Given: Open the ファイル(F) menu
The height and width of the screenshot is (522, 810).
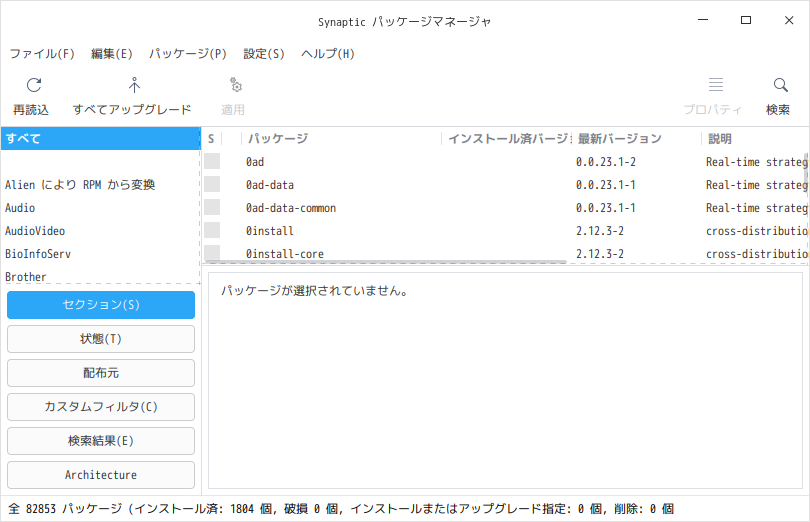Looking at the screenshot, I should (x=42, y=54).
